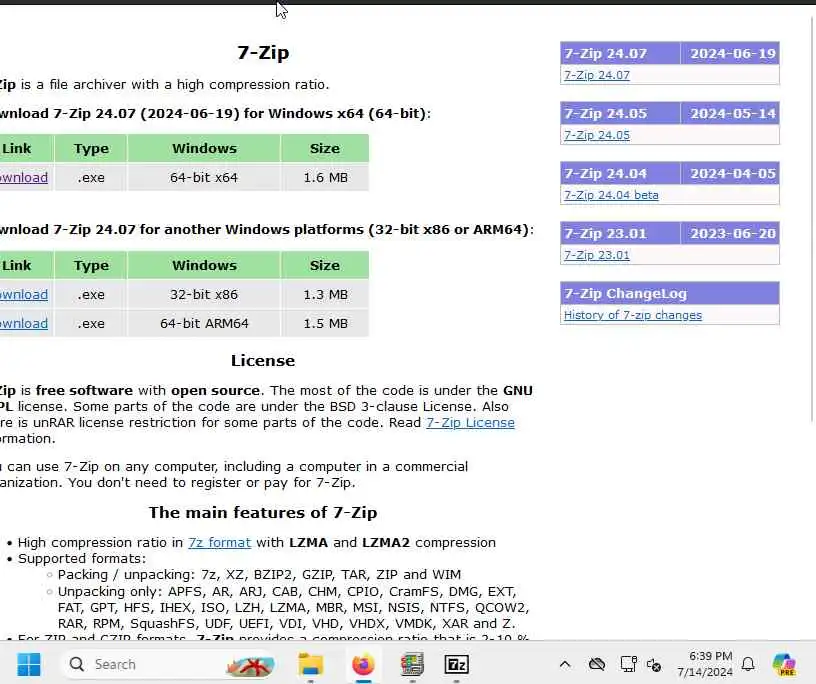Click the Windows header in first table
The width and height of the screenshot is (816, 684).
(204, 148)
